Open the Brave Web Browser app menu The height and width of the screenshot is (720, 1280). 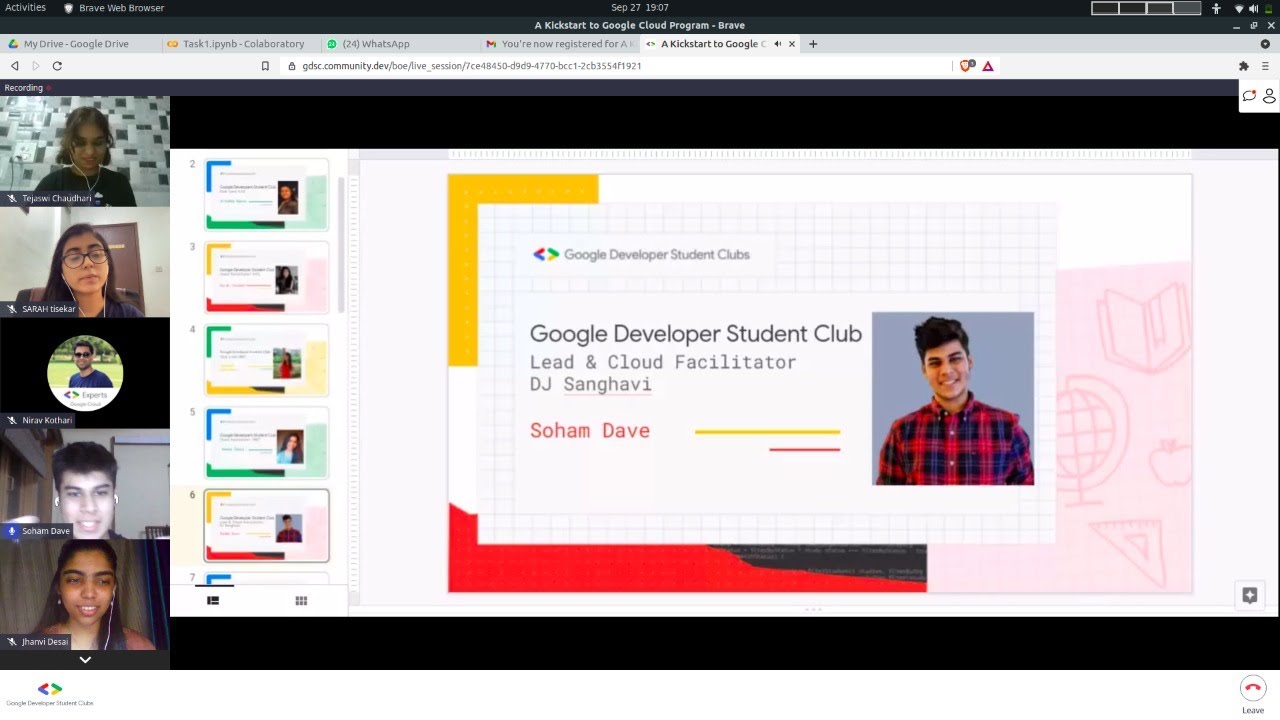114,7
